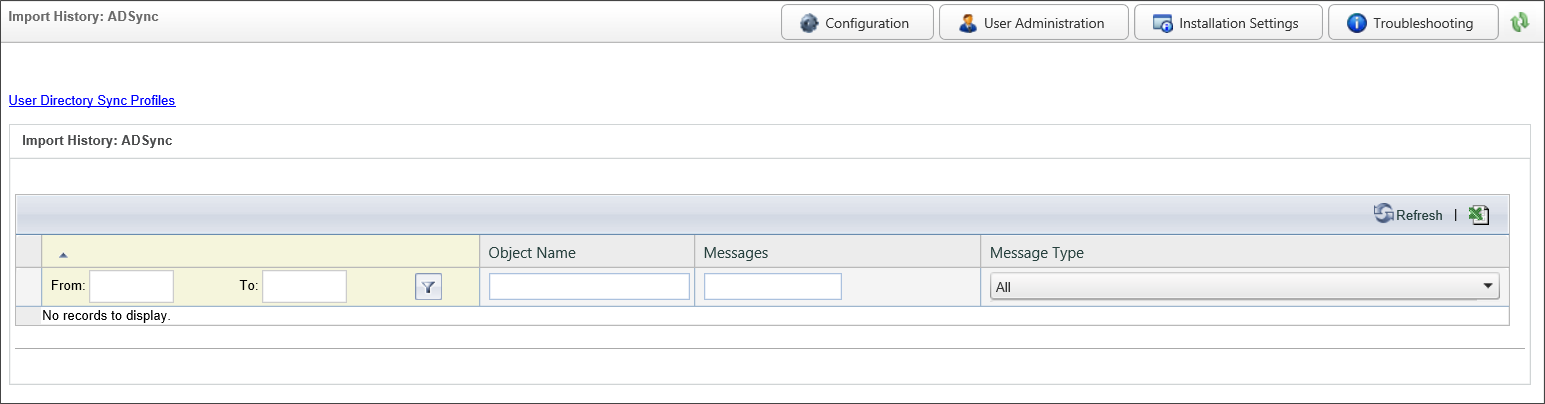The width and height of the screenshot is (1545, 404).
Task: Open the Configuration section
Action: (x=856, y=23)
